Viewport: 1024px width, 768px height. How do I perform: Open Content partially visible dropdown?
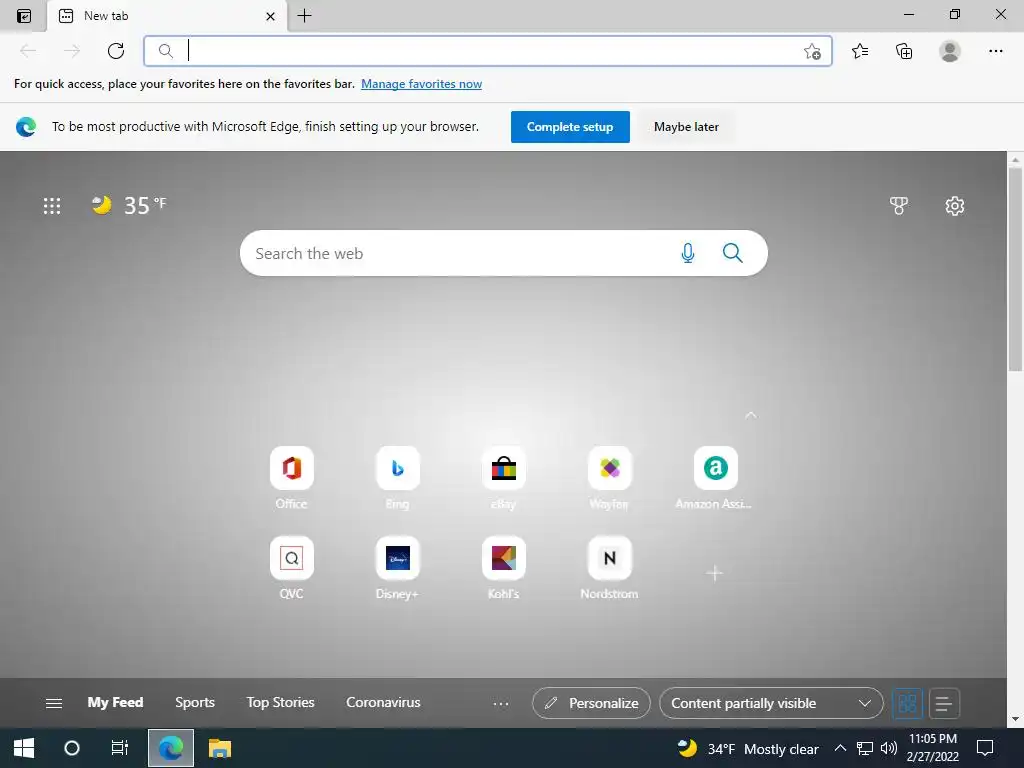coord(771,703)
